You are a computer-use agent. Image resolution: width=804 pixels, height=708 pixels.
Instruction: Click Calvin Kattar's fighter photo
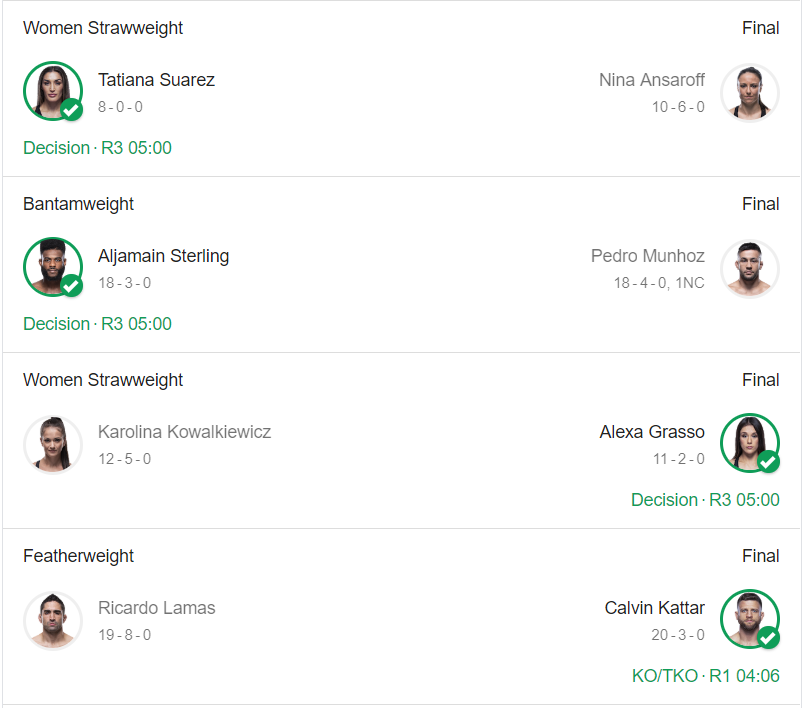coord(750,619)
